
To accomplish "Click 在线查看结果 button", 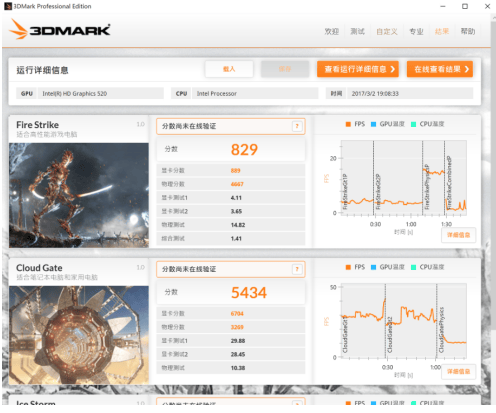I will [440, 69].
